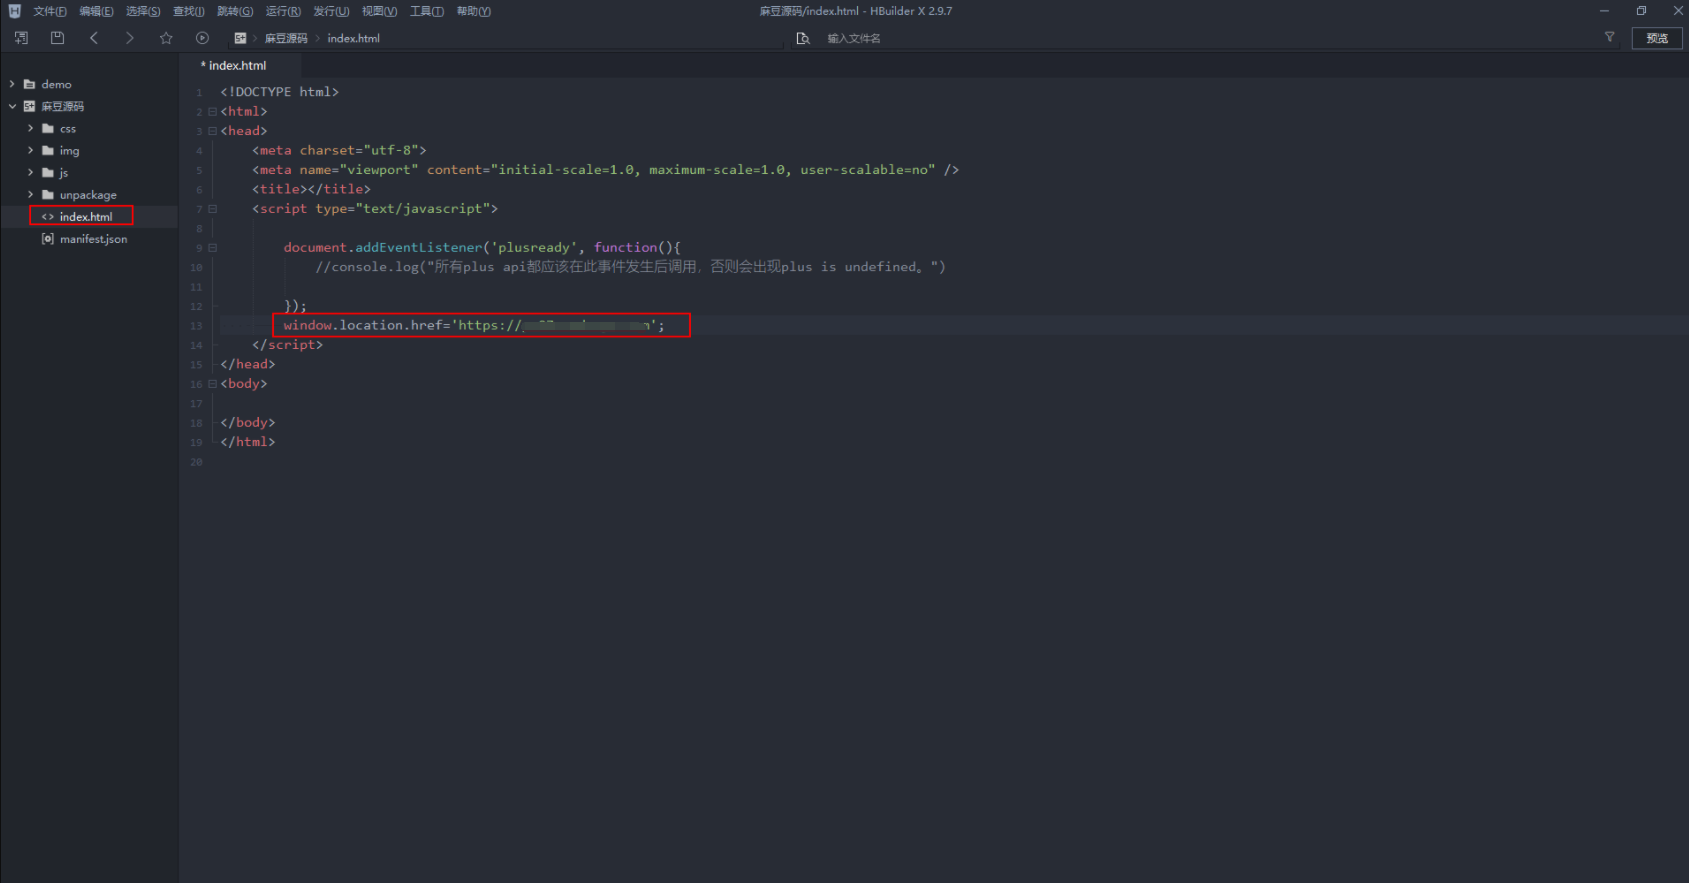
Task: Click 麻豆源码 in the breadcrumb path
Action: pos(286,38)
